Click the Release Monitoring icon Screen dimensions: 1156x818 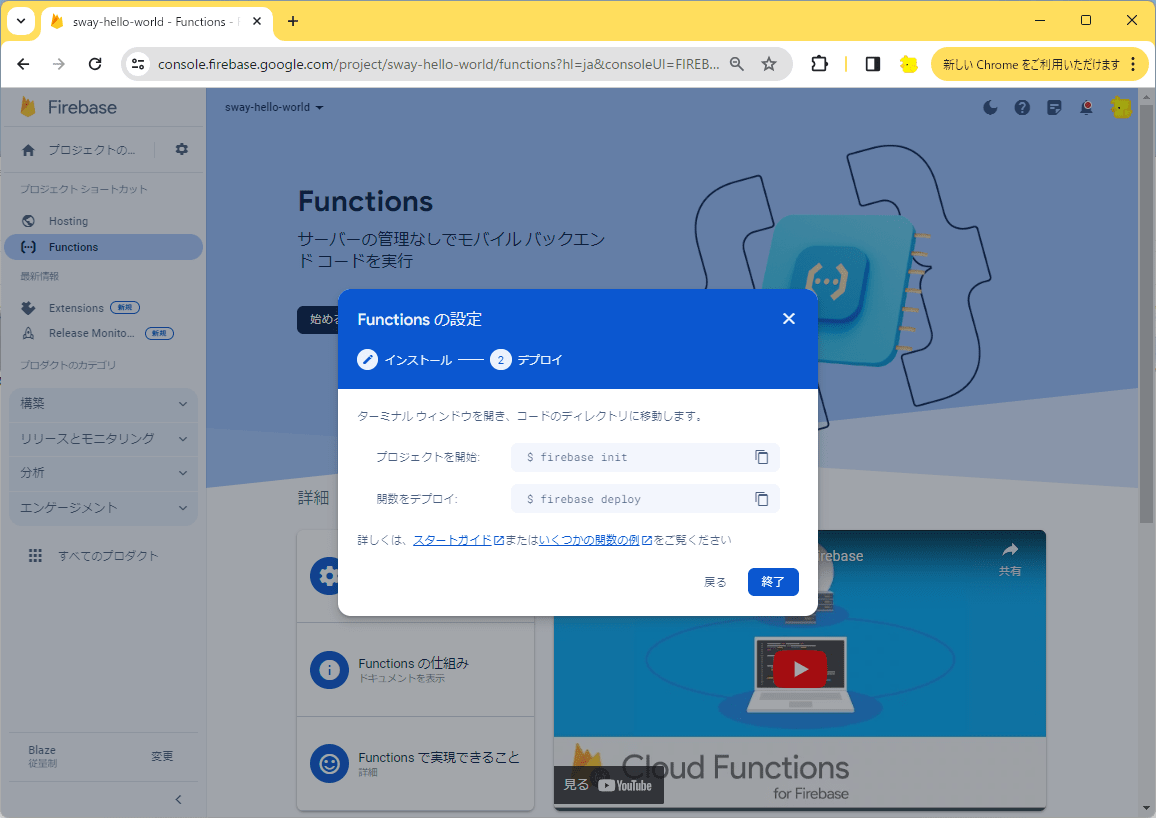coord(28,333)
